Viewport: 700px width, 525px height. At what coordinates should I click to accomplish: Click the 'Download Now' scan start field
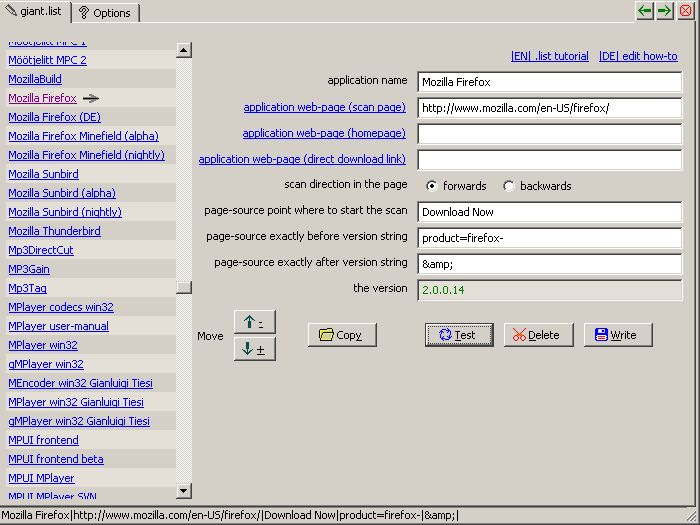550,212
